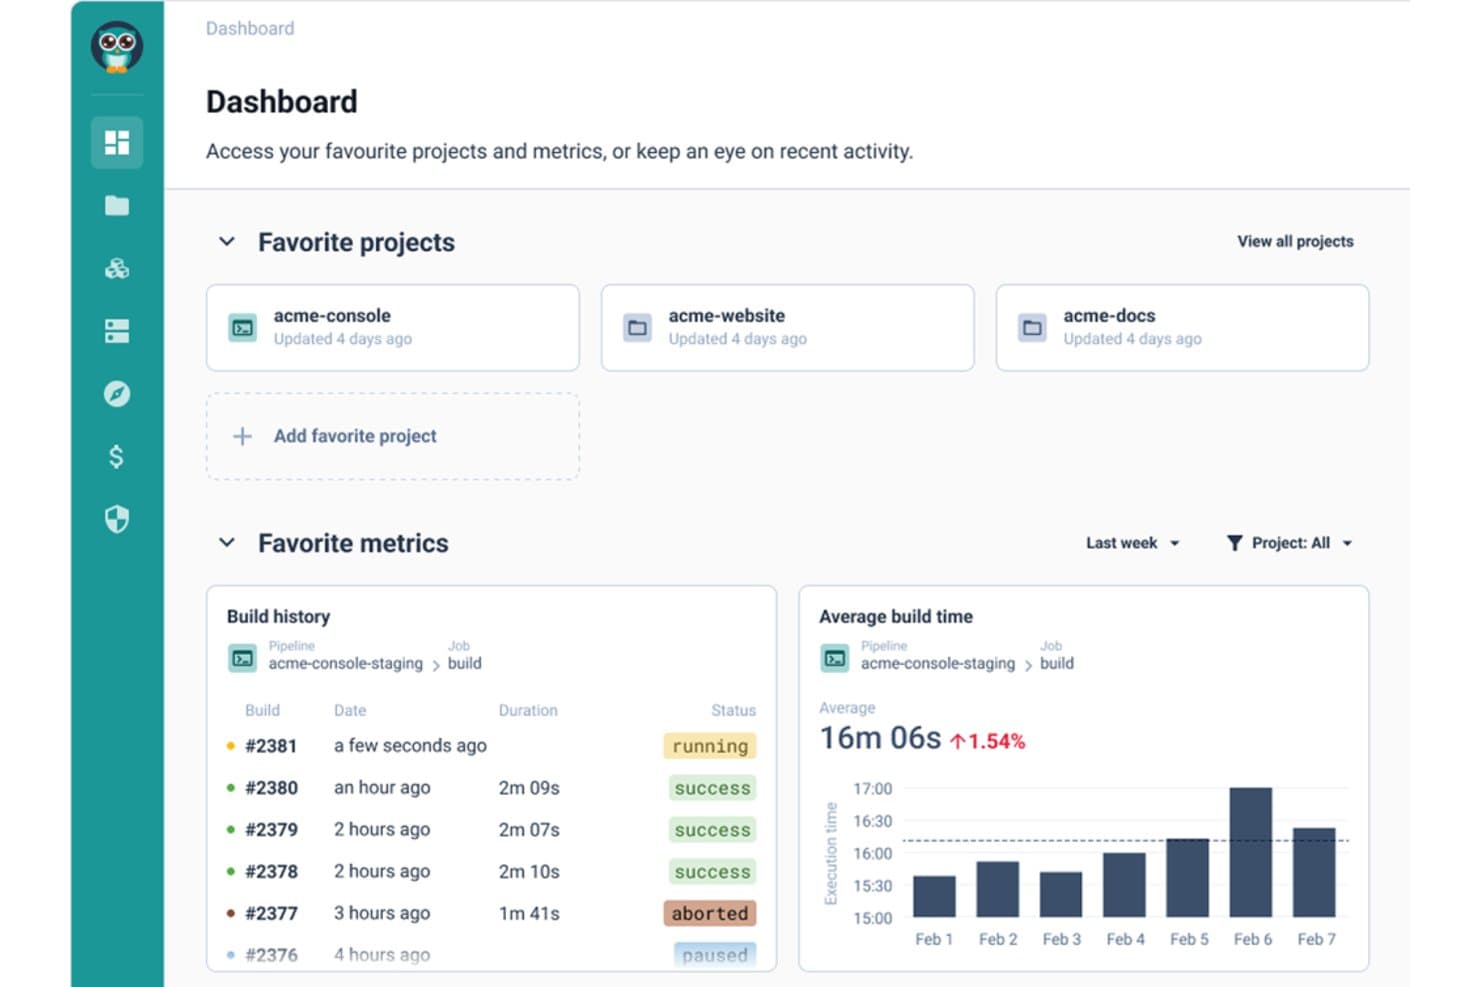Click the 1.54% increase indicator
Image resolution: width=1480 pixels, height=987 pixels.
coord(987,741)
